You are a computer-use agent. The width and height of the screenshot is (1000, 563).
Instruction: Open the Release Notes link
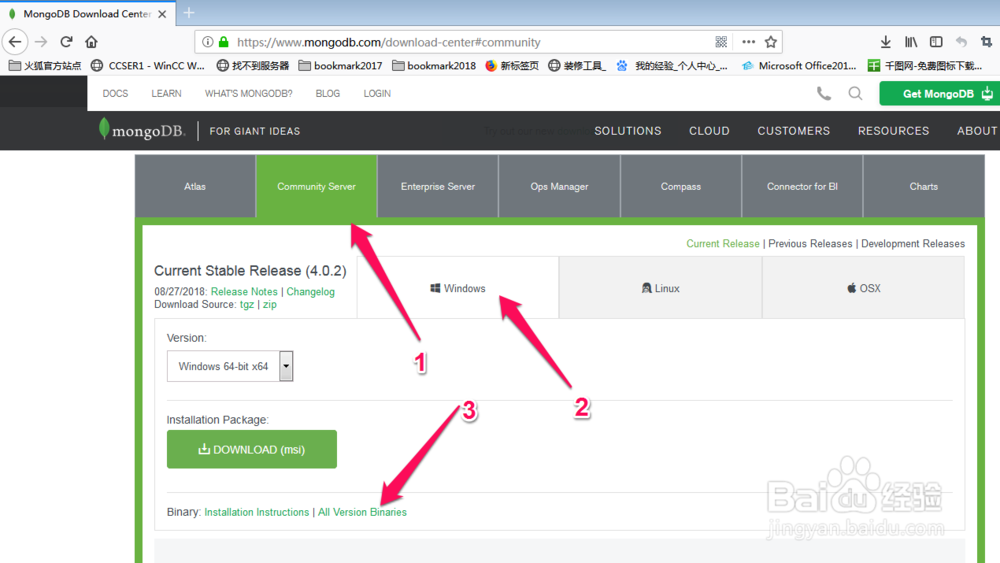click(244, 291)
